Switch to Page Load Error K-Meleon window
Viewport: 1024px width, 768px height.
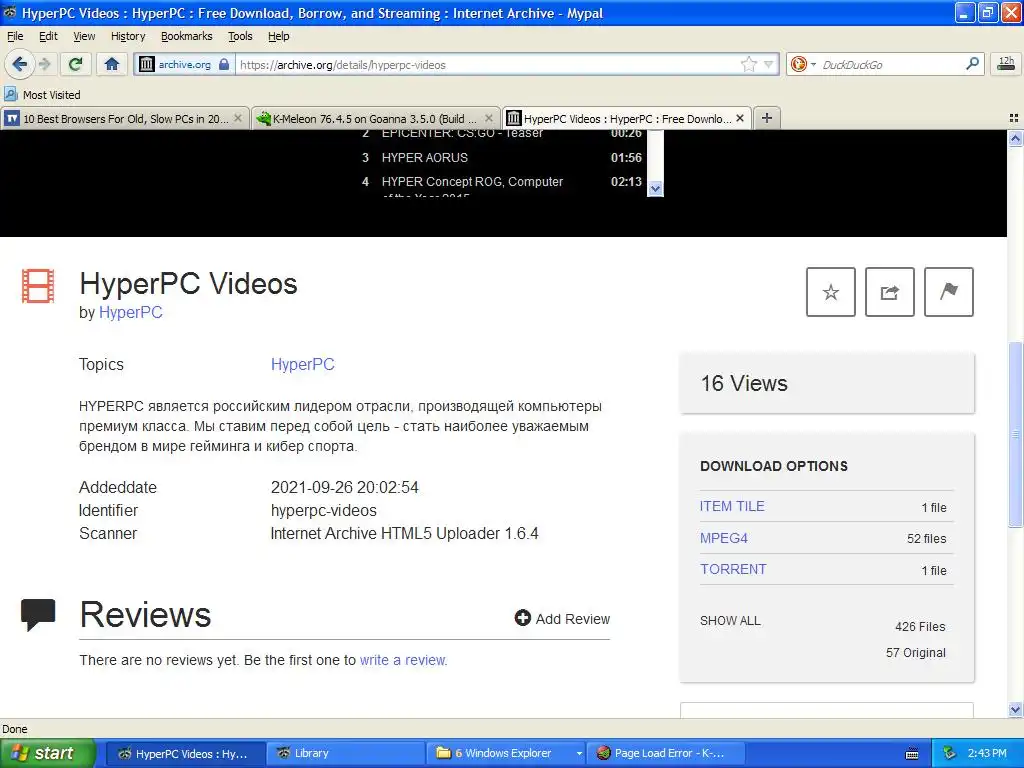click(x=665, y=753)
